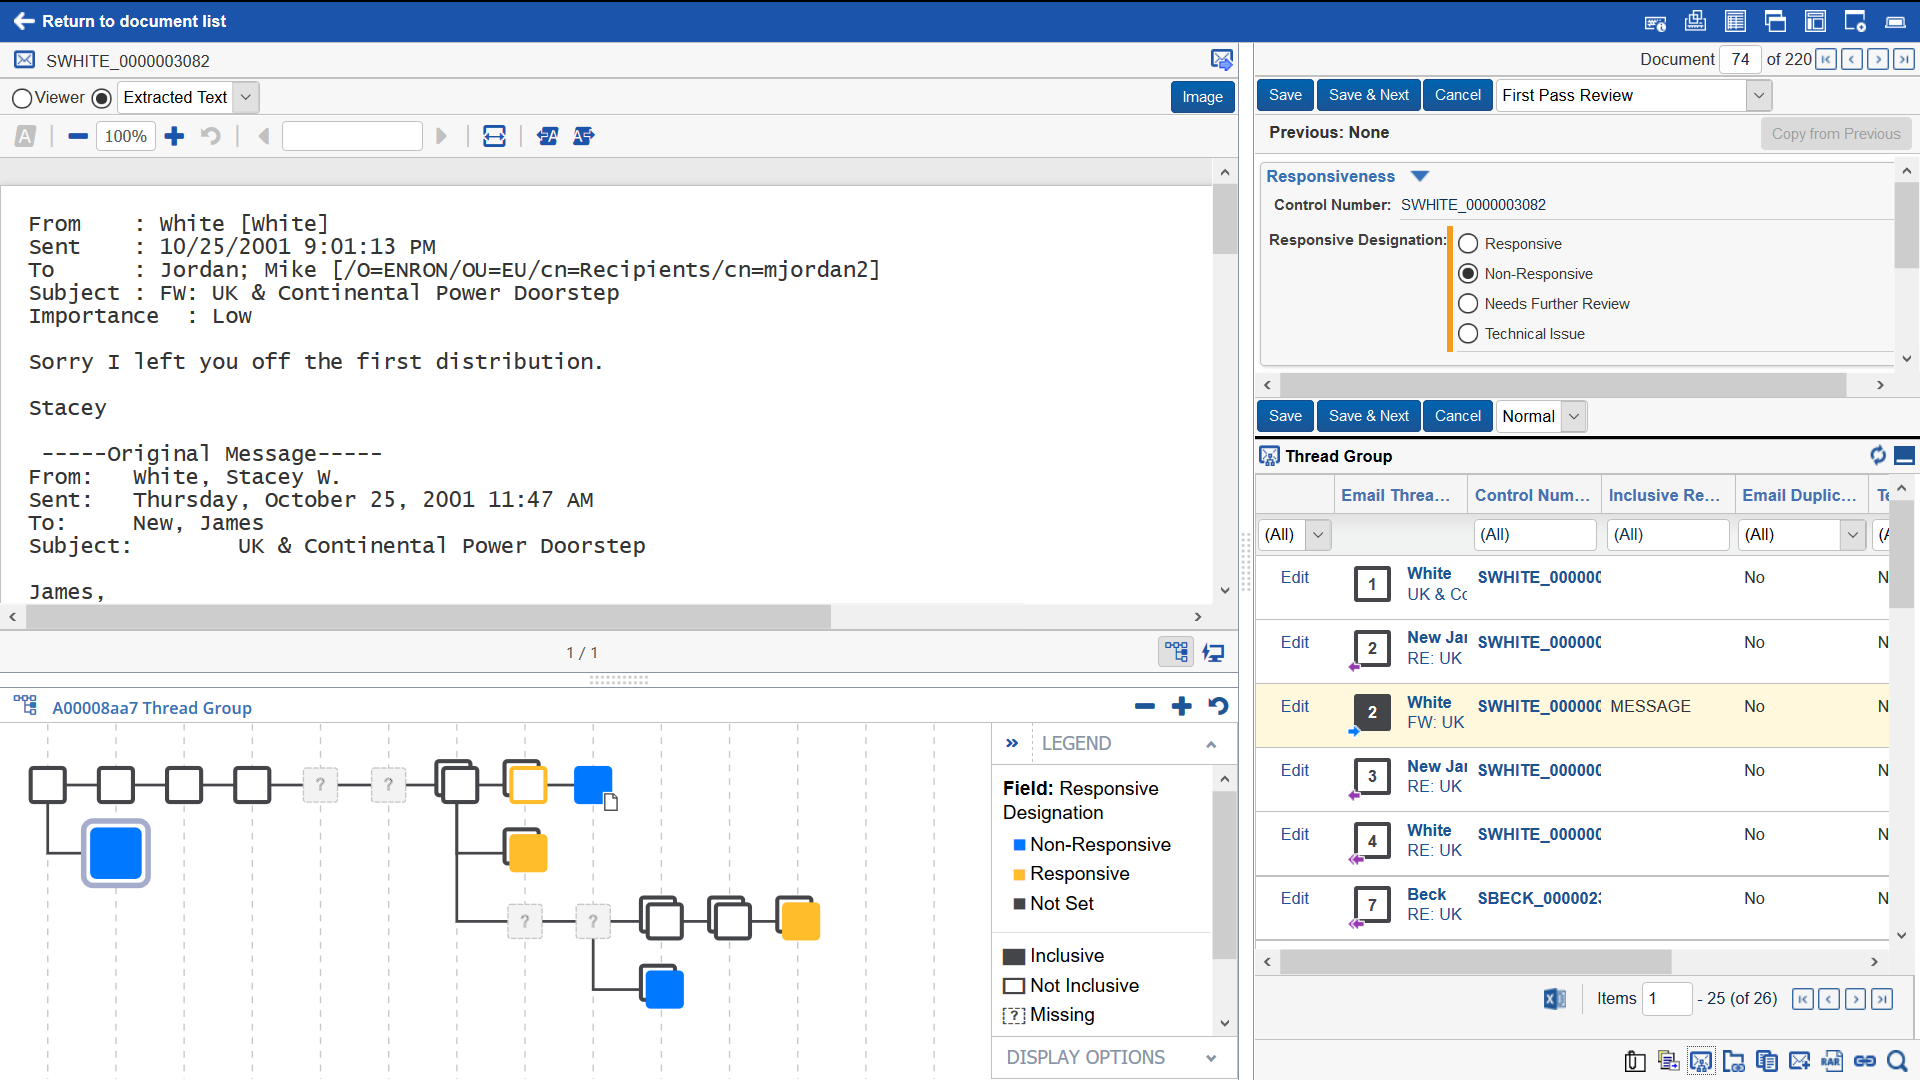Show the duplicate documents icon in the bottom bar
This screenshot has width=1920, height=1080.
[1767, 1061]
